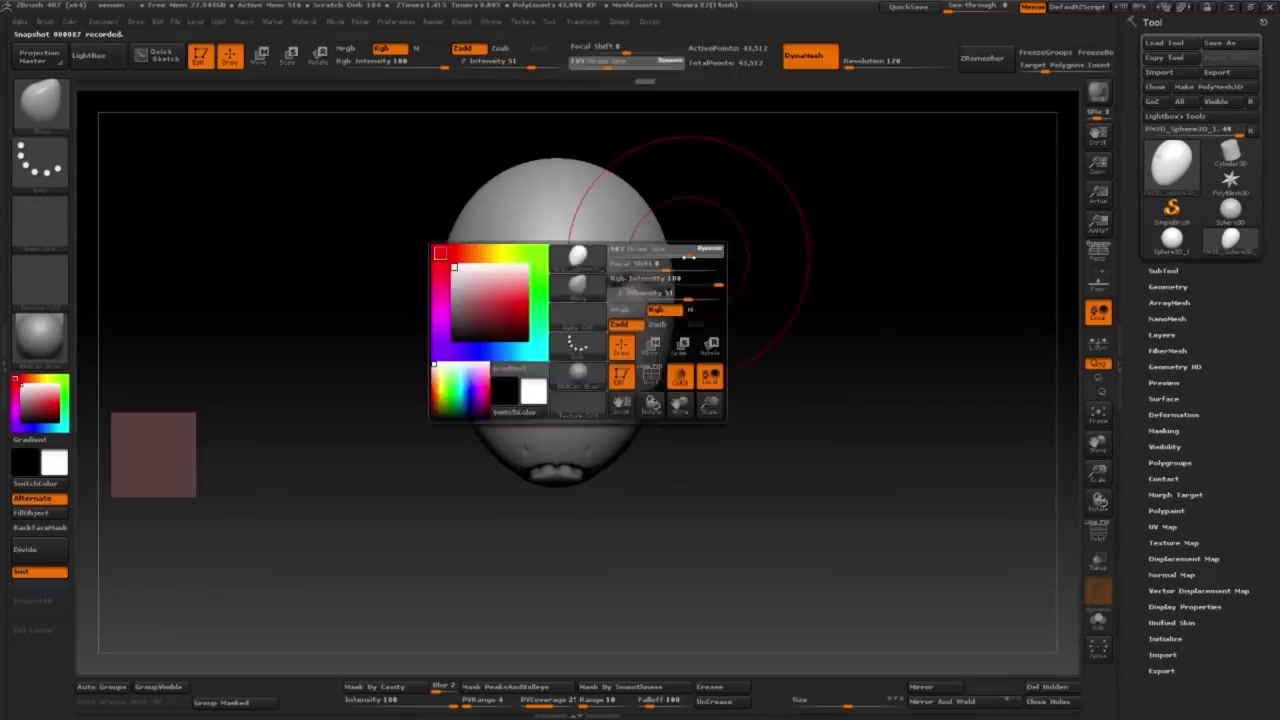Open the Stroke menu in menu bar

491,21
